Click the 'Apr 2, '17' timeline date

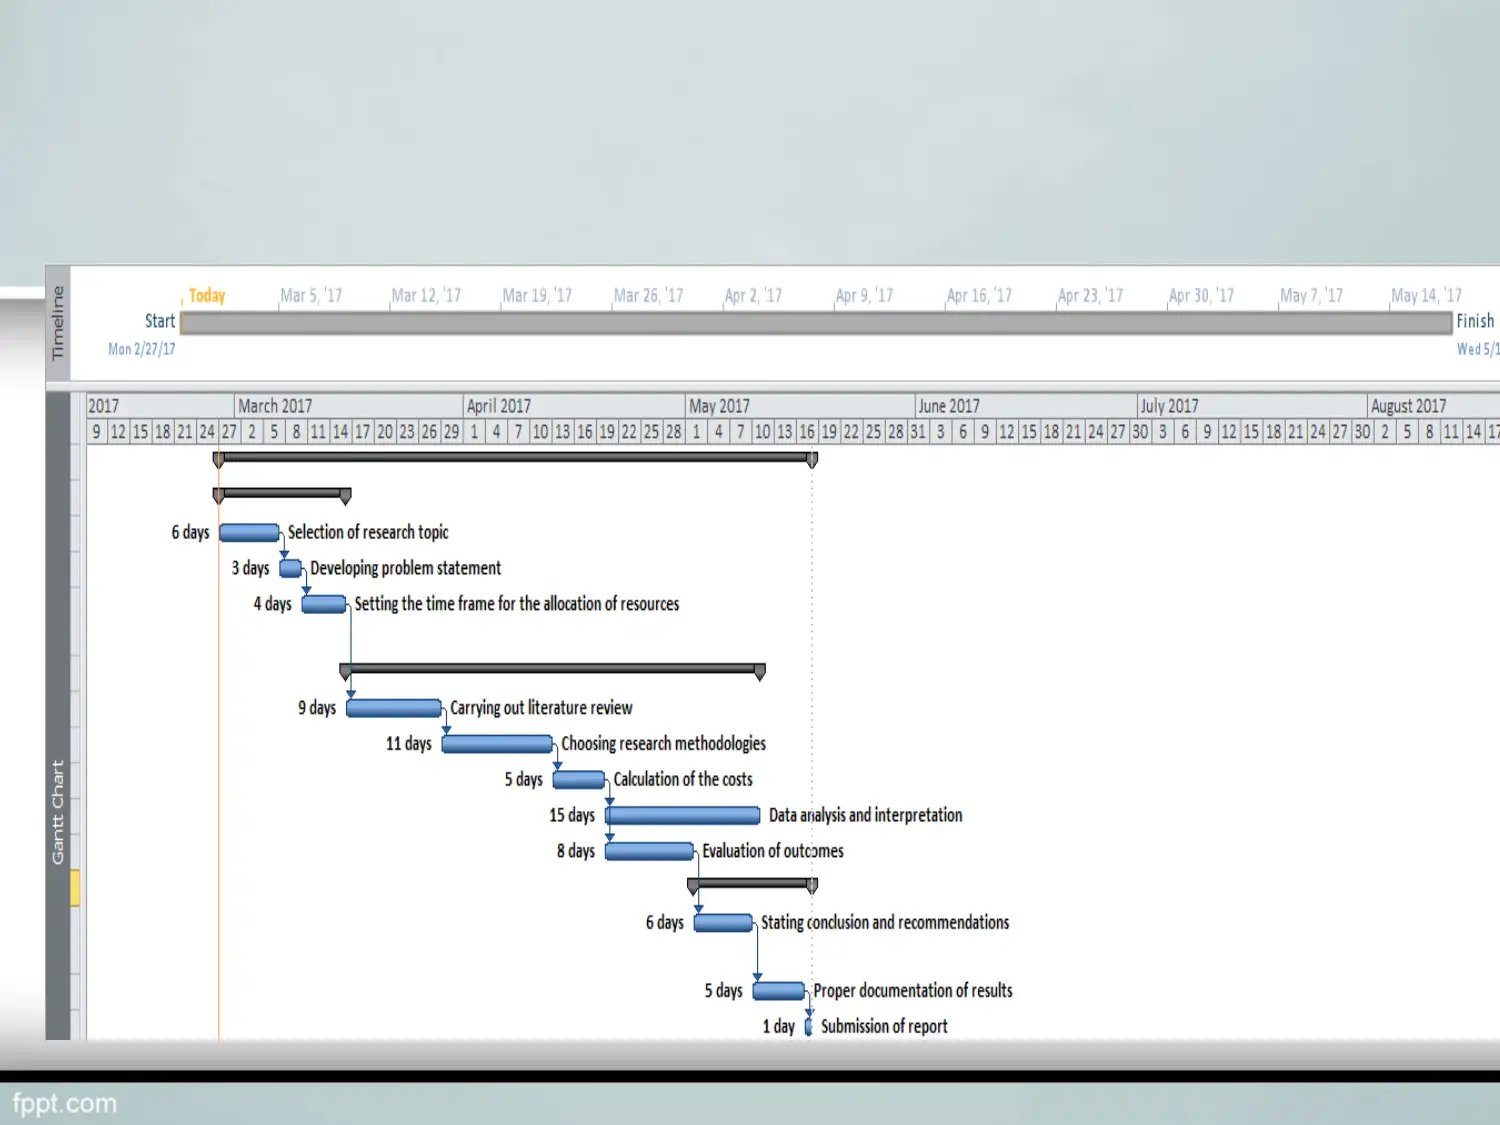753,296
